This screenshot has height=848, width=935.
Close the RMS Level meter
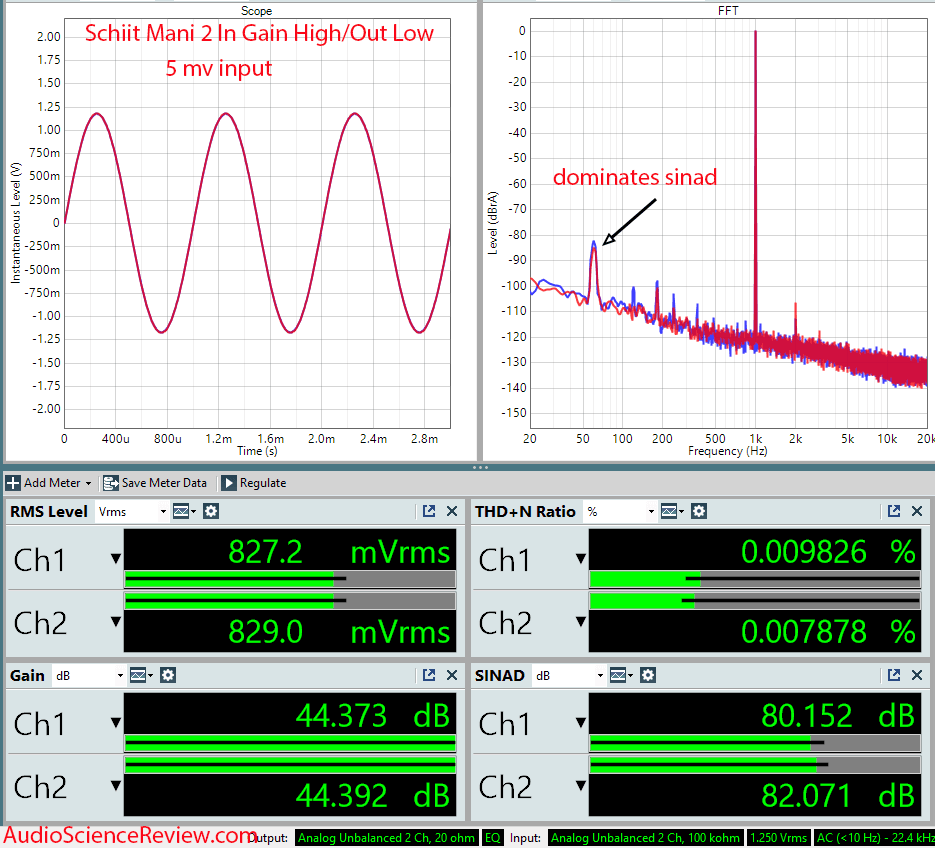[452, 511]
